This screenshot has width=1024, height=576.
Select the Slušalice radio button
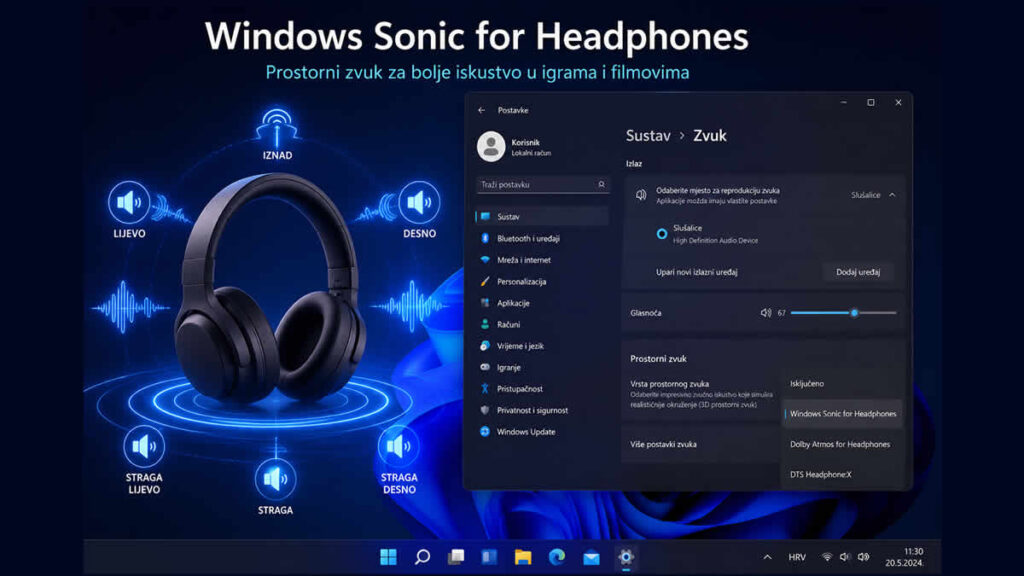(662, 234)
